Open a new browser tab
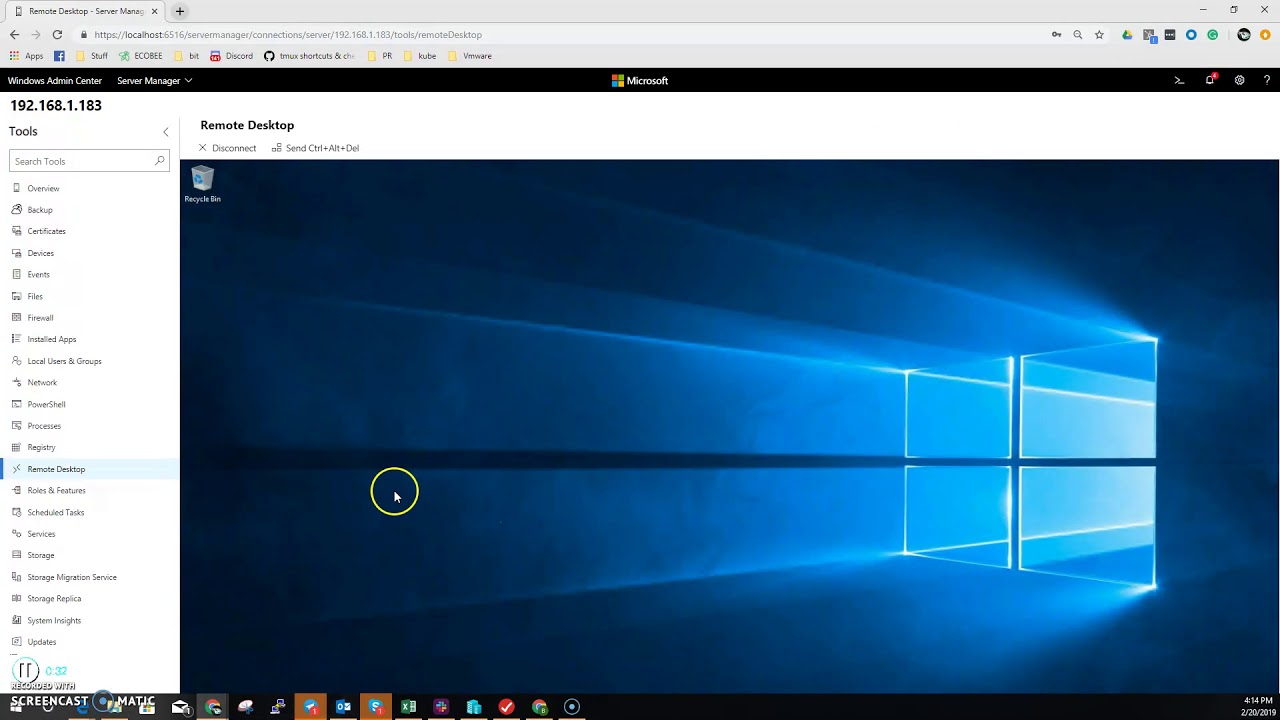 (179, 11)
